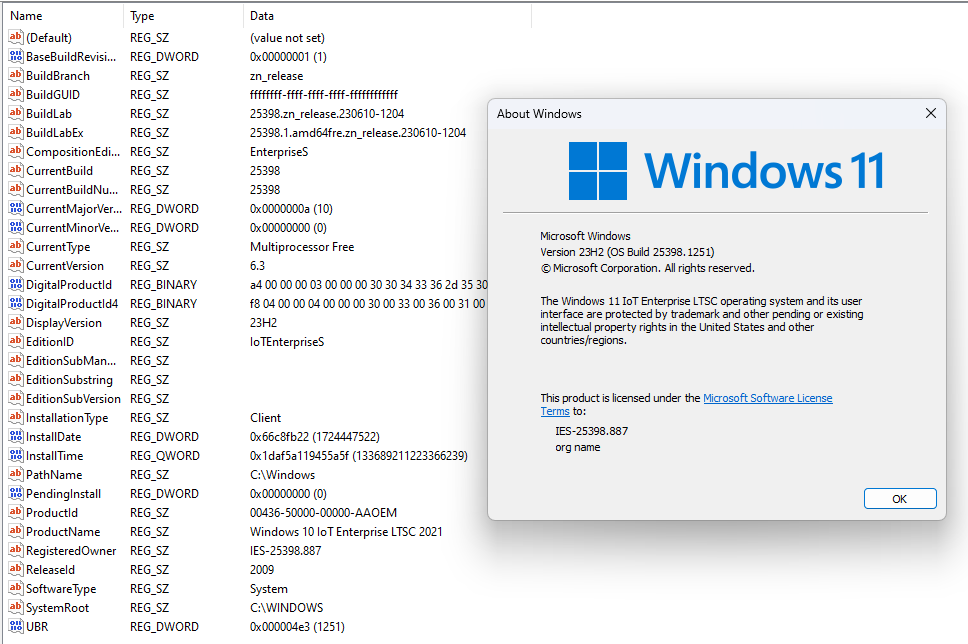The height and width of the screenshot is (644, 968).
Task: Click the BaseBuildRevision DWORD icon
Action: (15, 56)
